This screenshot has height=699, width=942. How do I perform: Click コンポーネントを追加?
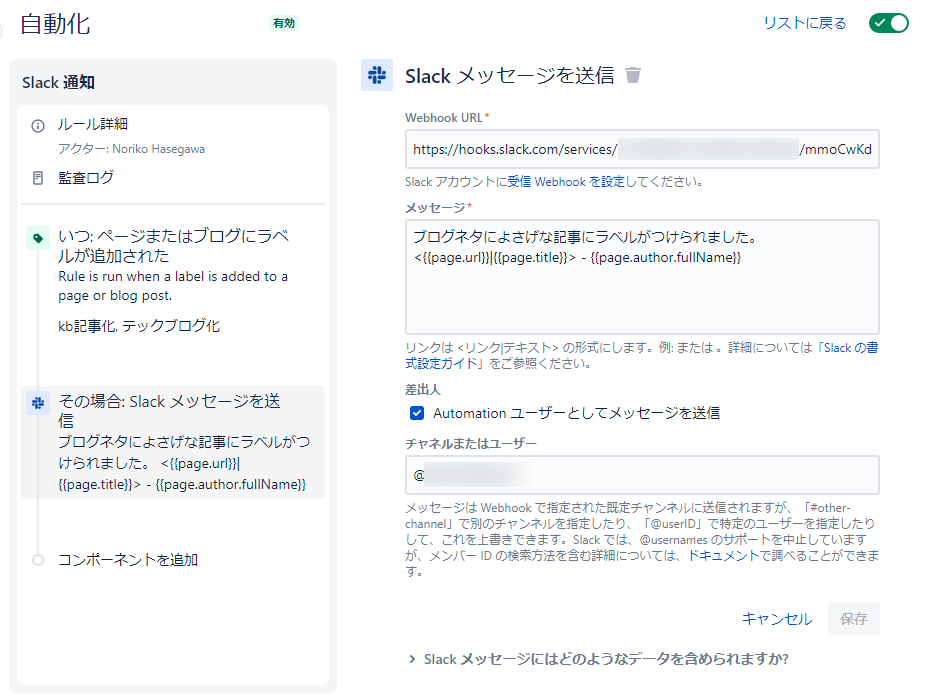(x=128, y=560)
